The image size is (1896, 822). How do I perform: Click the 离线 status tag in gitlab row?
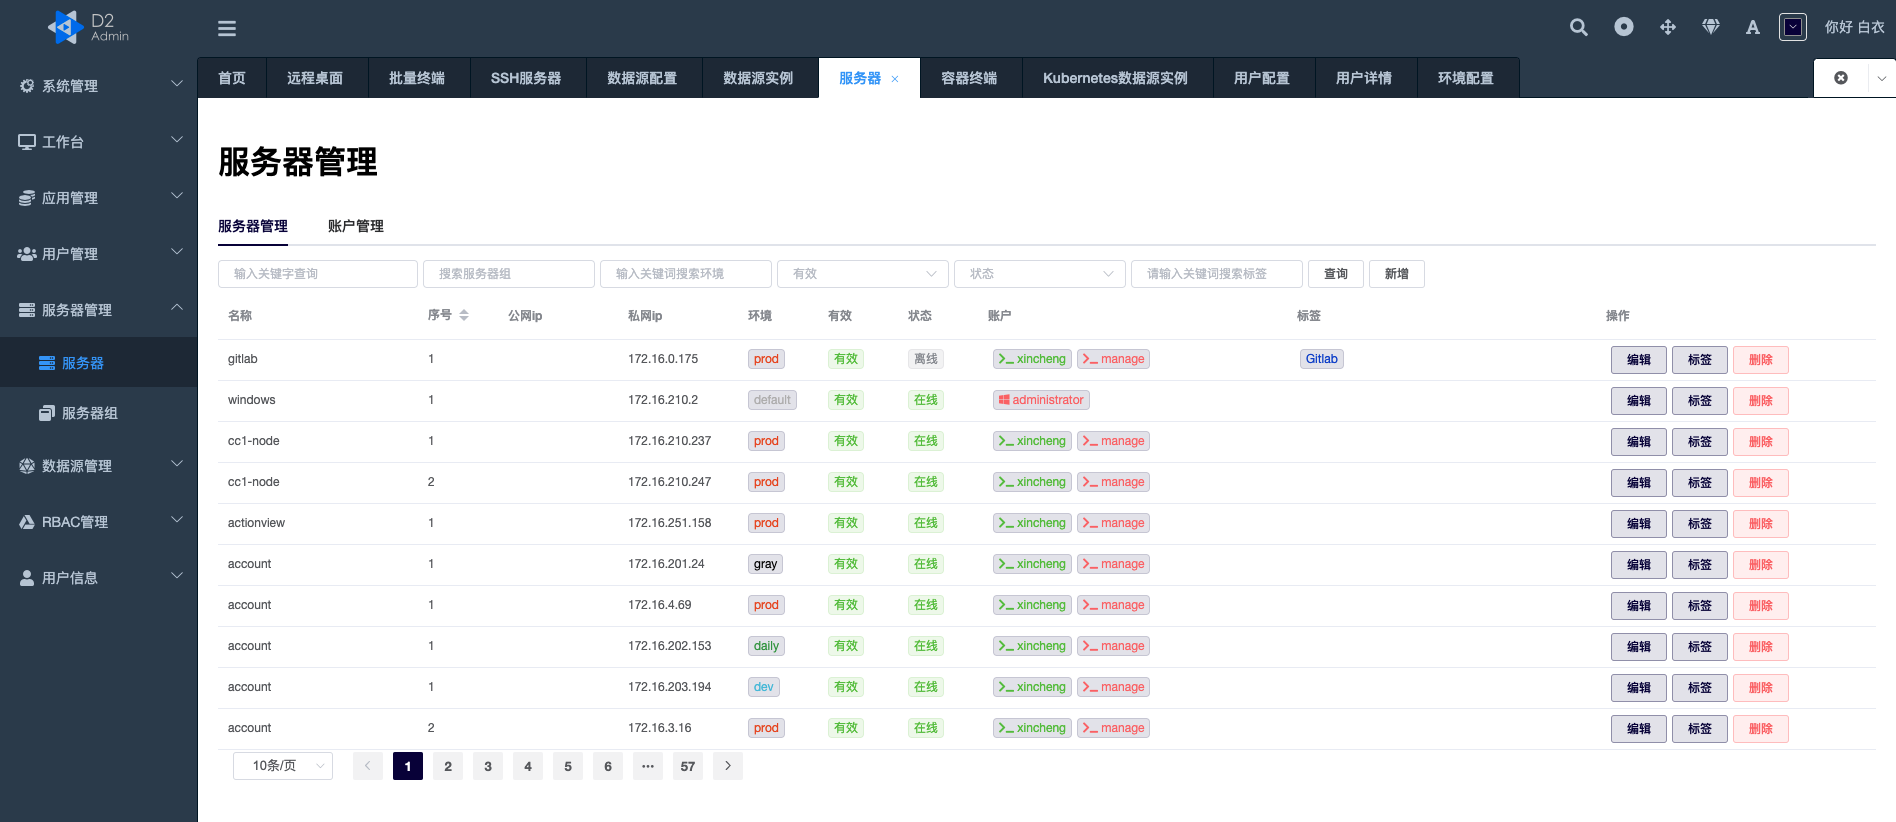click(926, 359)
